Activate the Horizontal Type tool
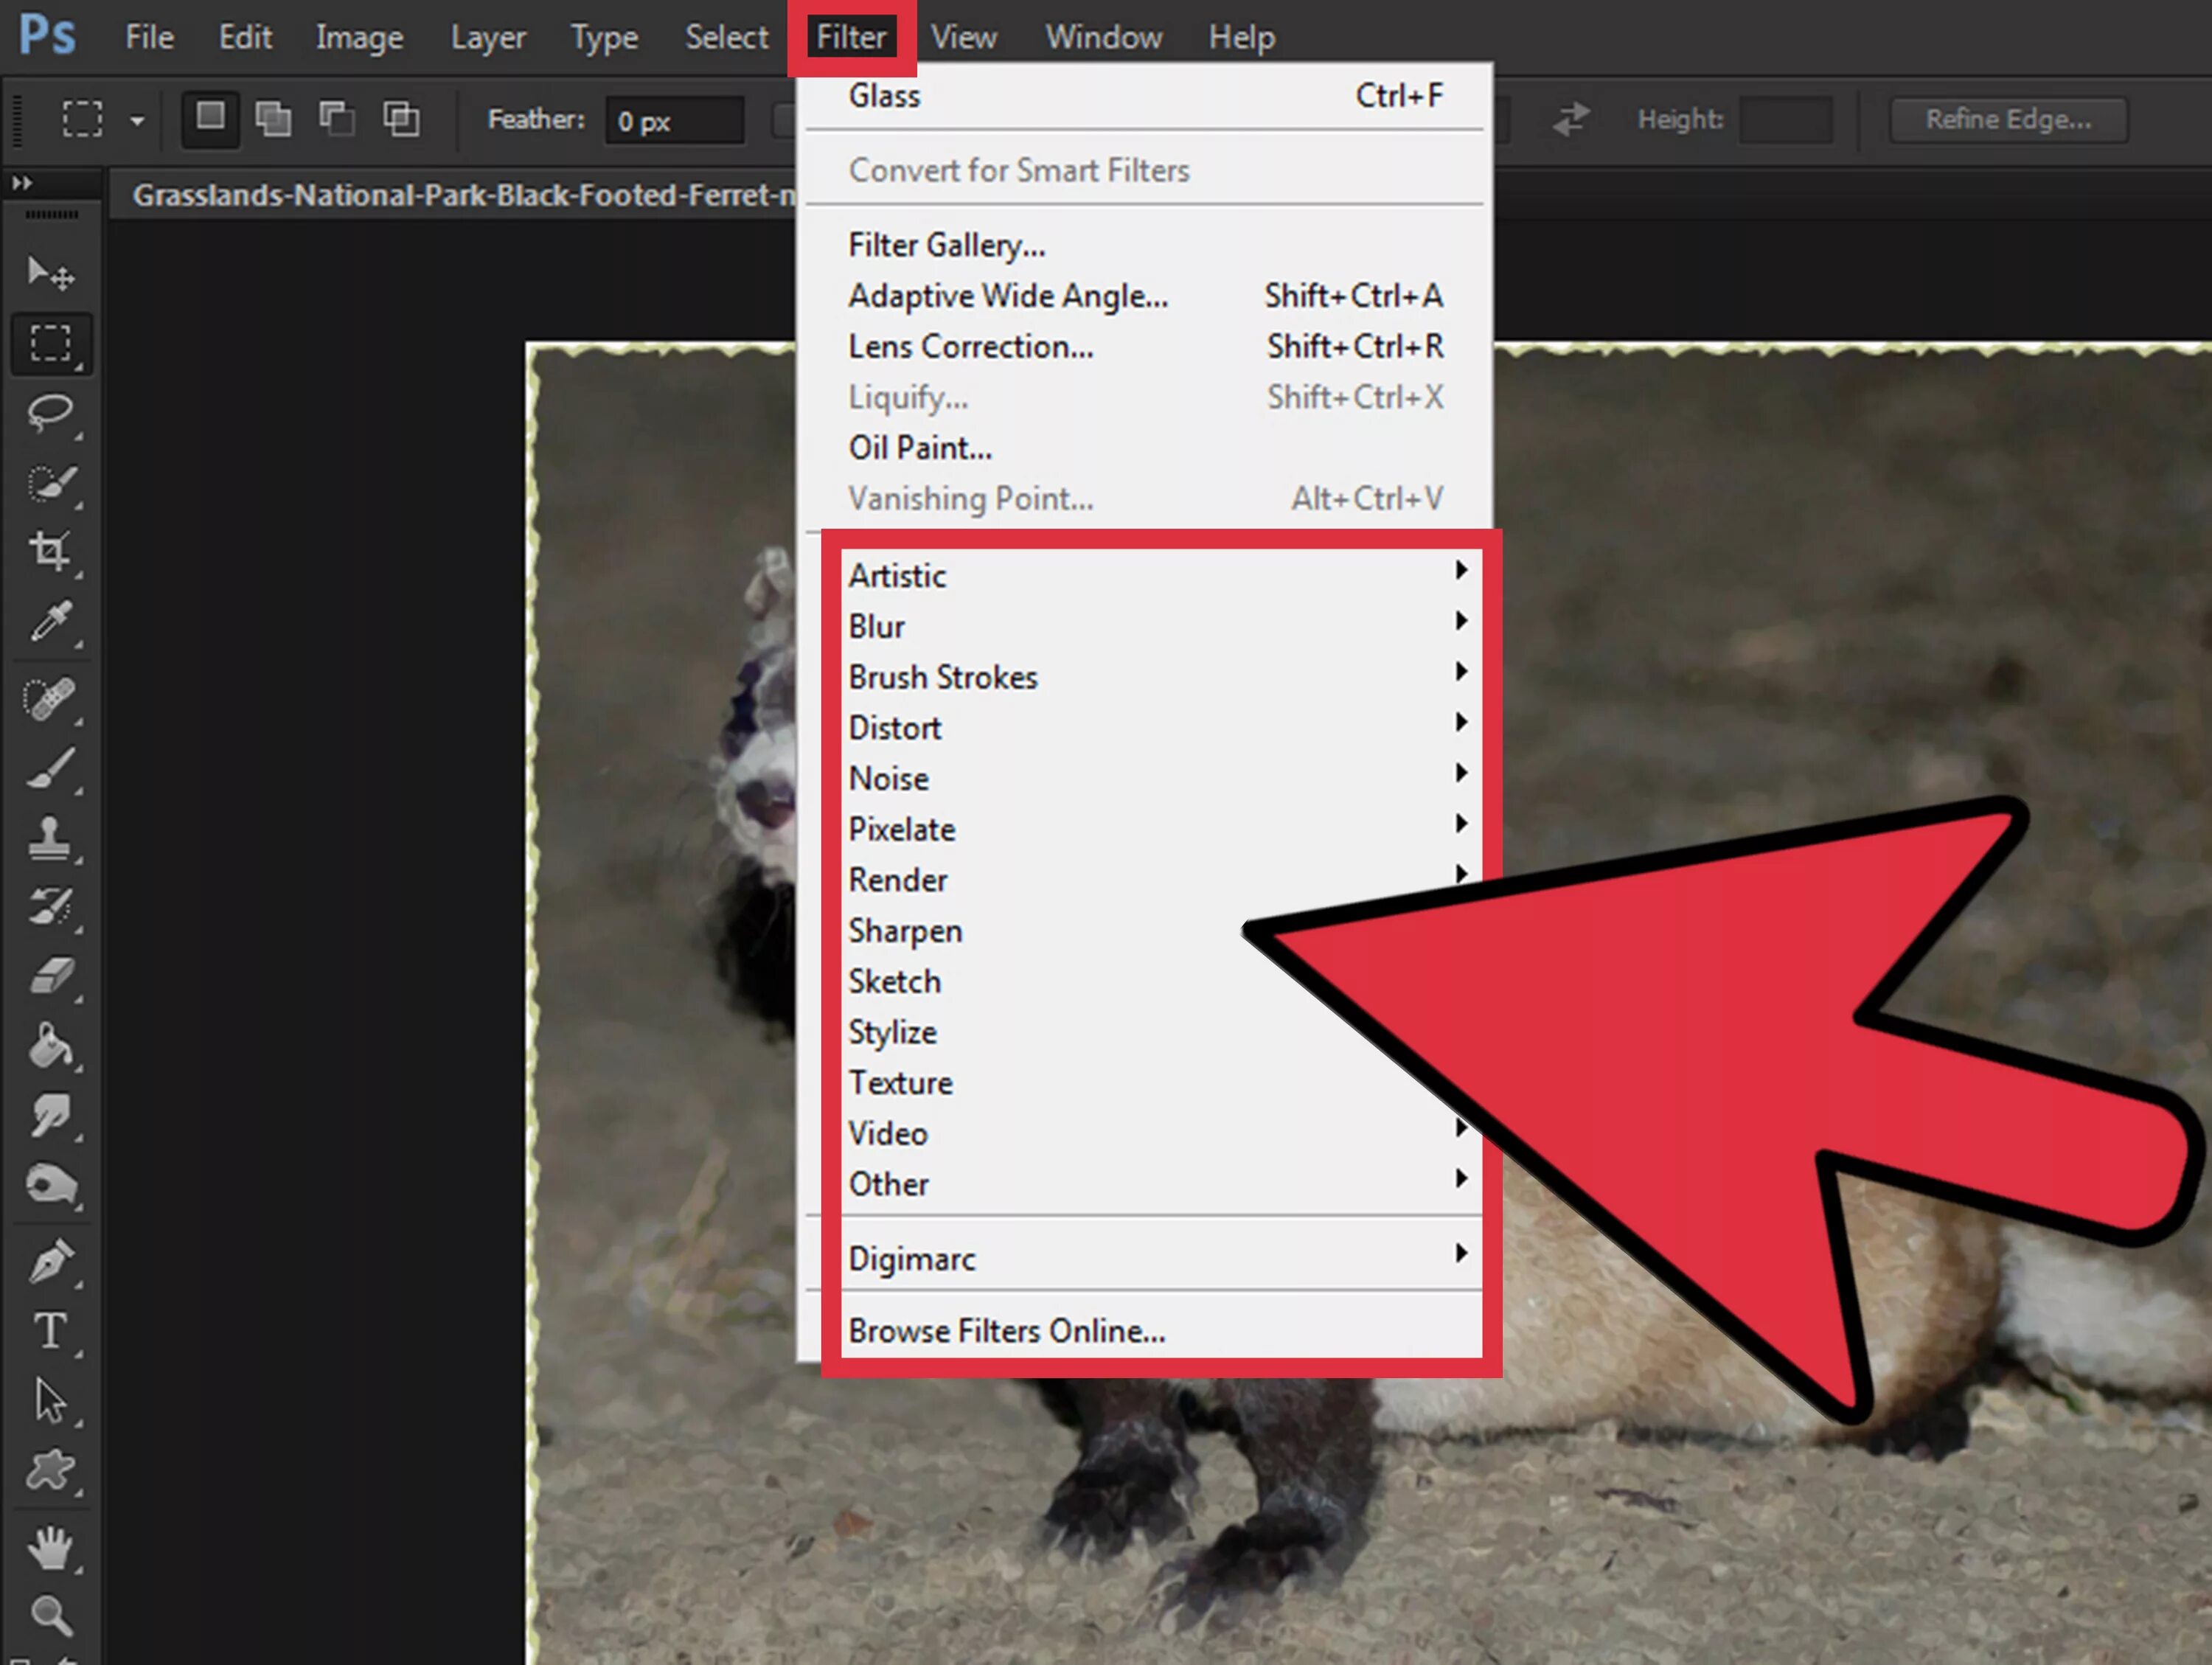 (50, 1331)
